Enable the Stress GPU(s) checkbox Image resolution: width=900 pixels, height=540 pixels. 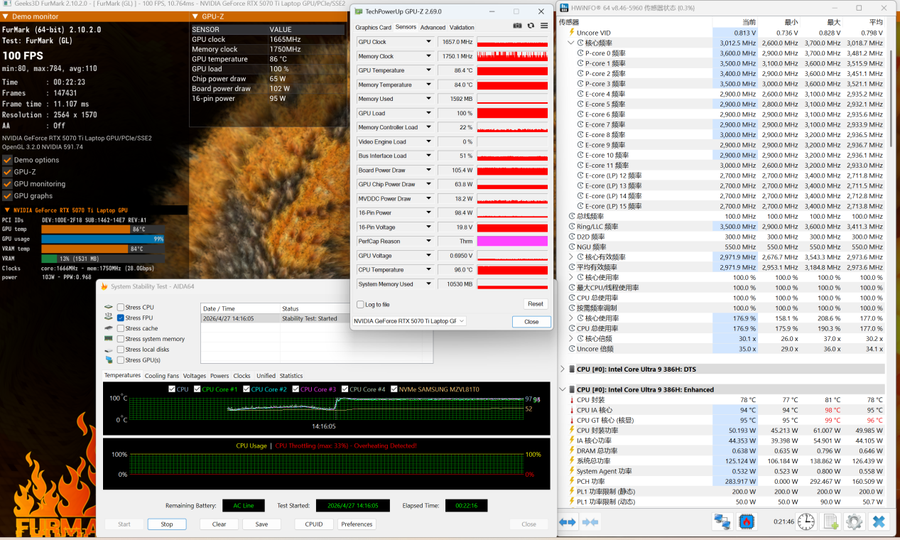121,360
